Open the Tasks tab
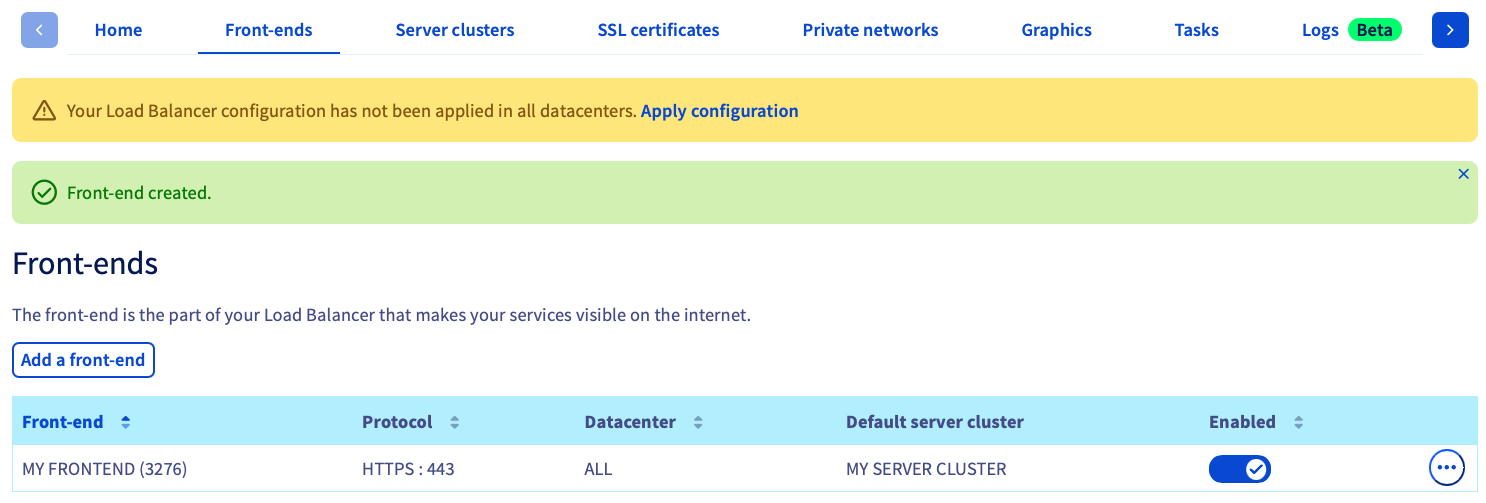1486x503 pixels. [x=1196, y=30]
